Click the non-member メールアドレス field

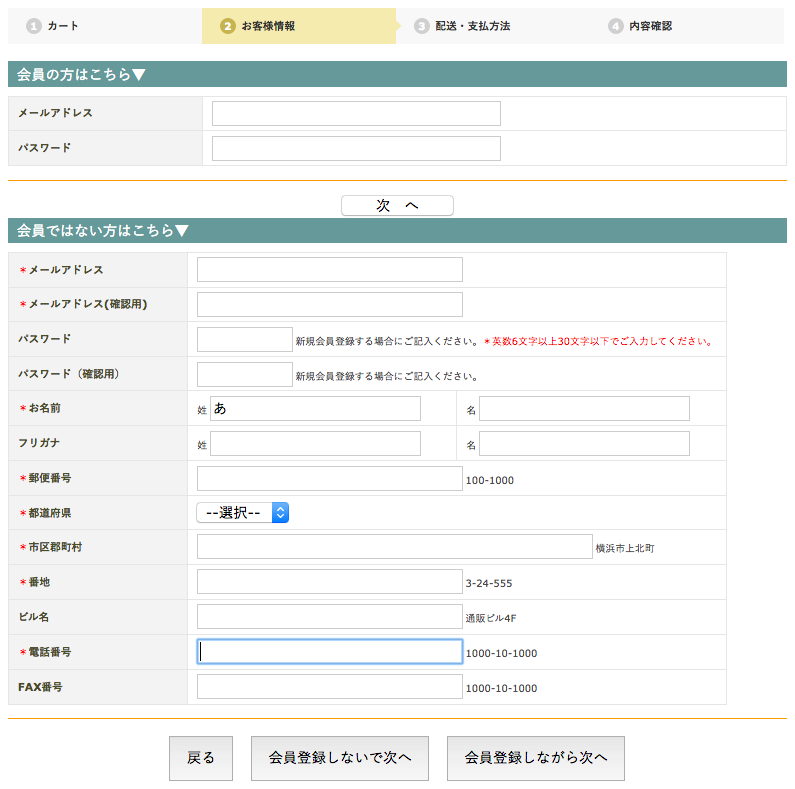330,270
